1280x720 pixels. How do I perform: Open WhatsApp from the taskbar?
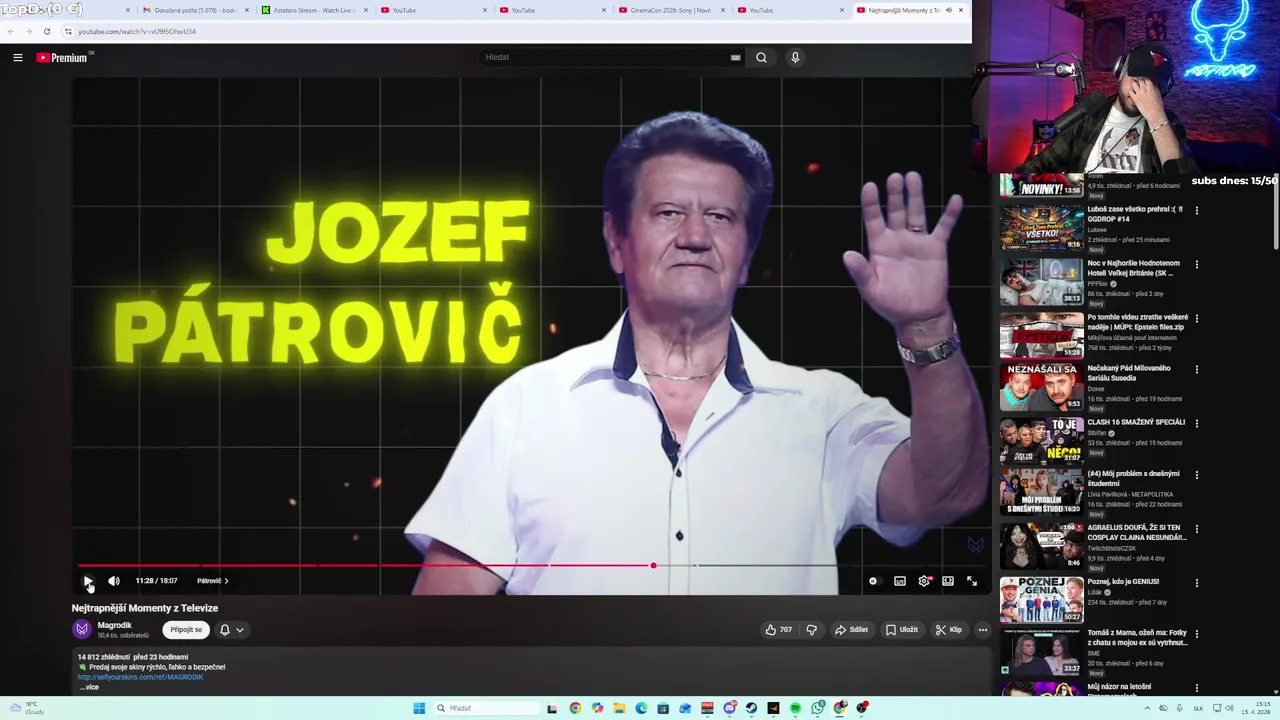(817, 708)
